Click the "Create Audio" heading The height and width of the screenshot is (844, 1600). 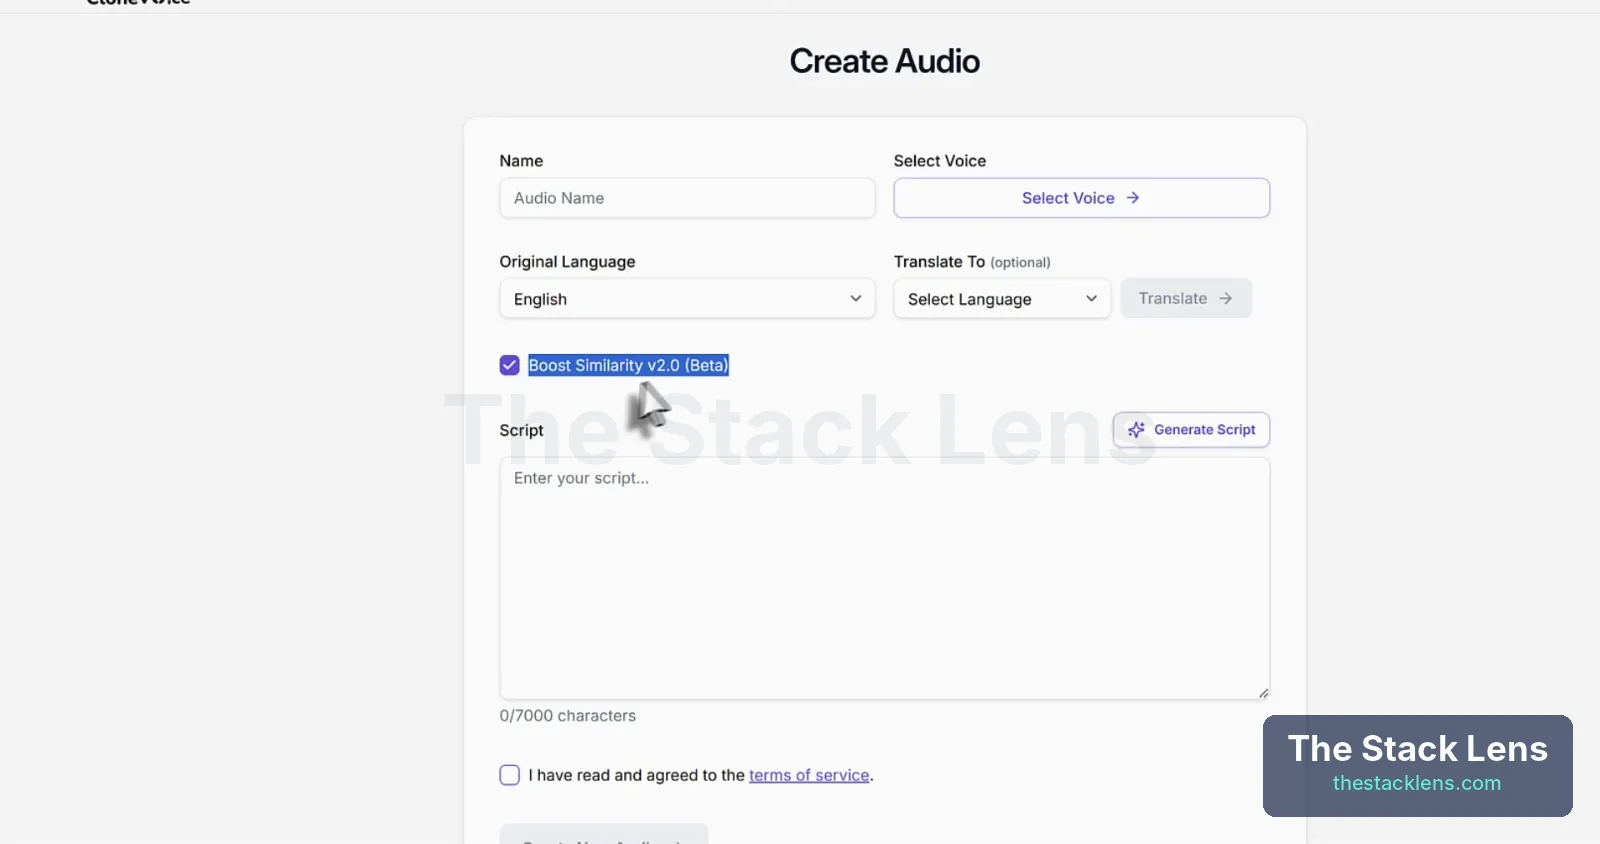(885, 61)
